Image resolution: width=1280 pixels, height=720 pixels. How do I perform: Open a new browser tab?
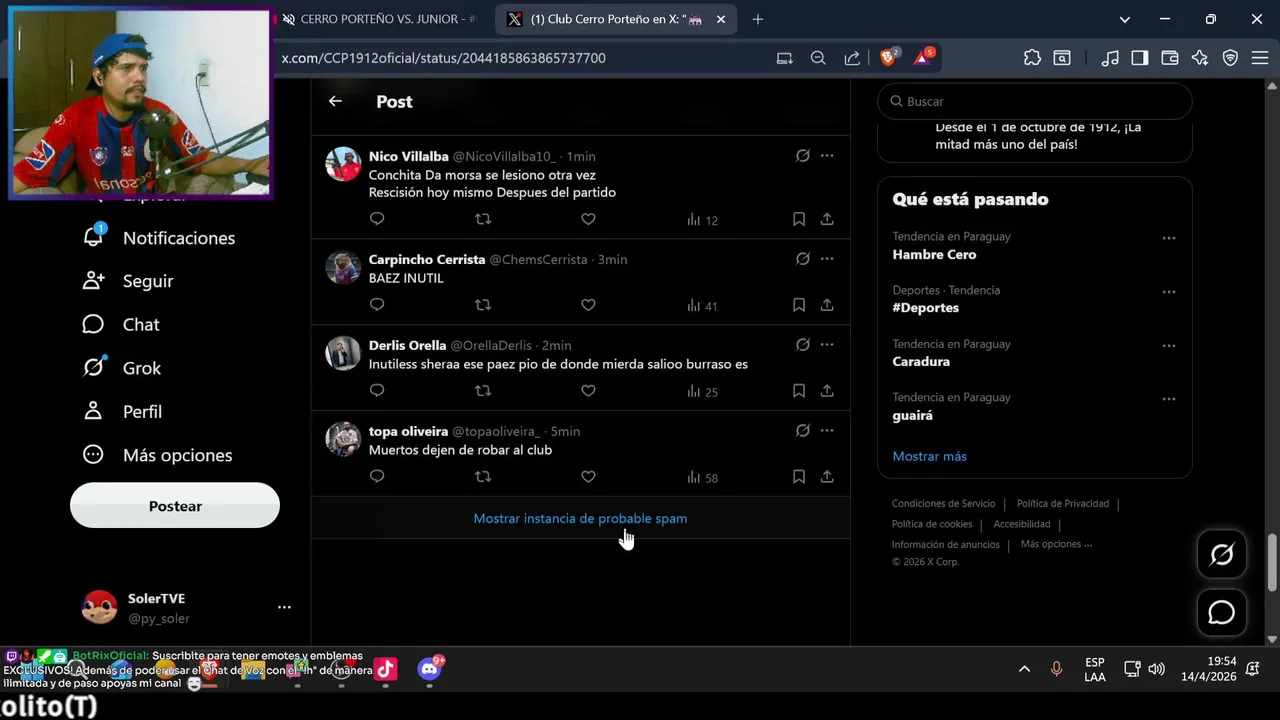tap(758, 19)
